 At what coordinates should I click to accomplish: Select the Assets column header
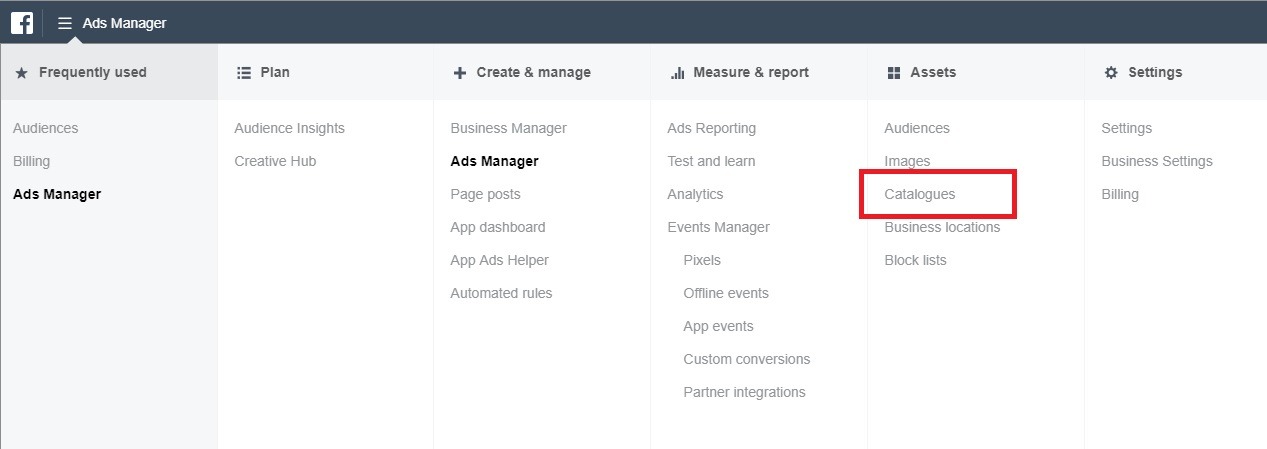click(x=976, y=72)
